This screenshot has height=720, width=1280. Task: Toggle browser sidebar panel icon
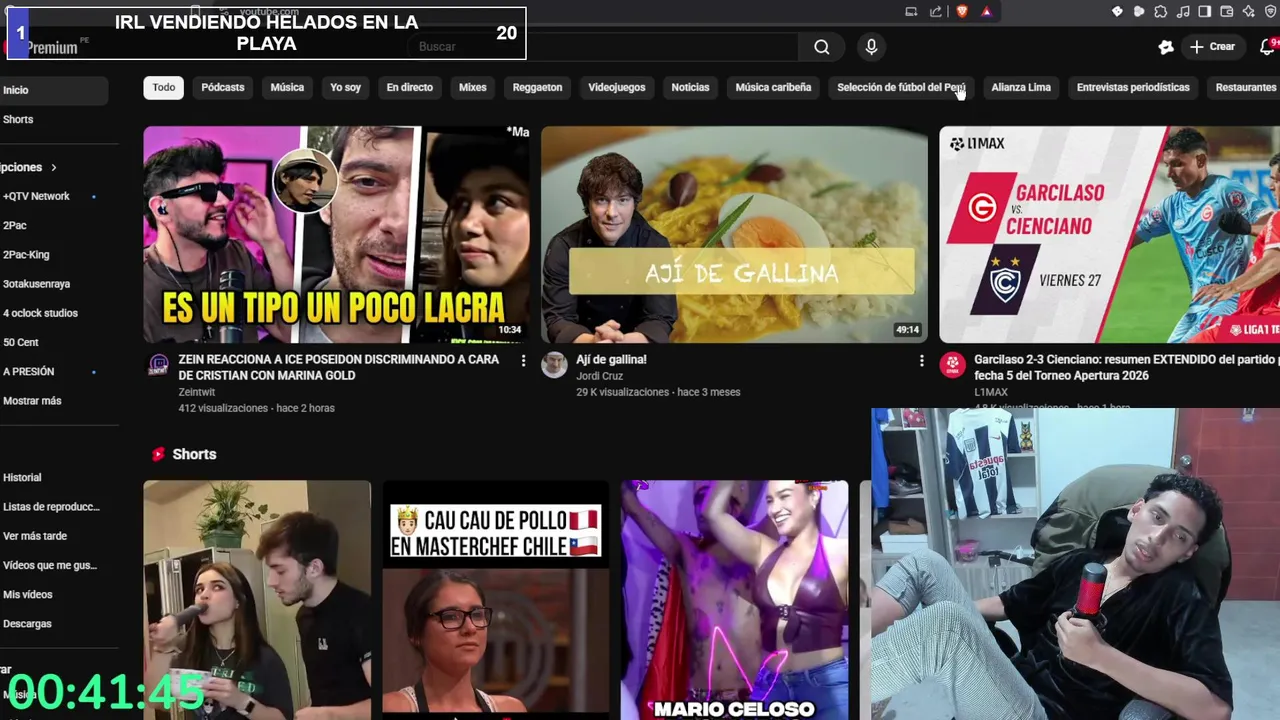(1204, 12)
